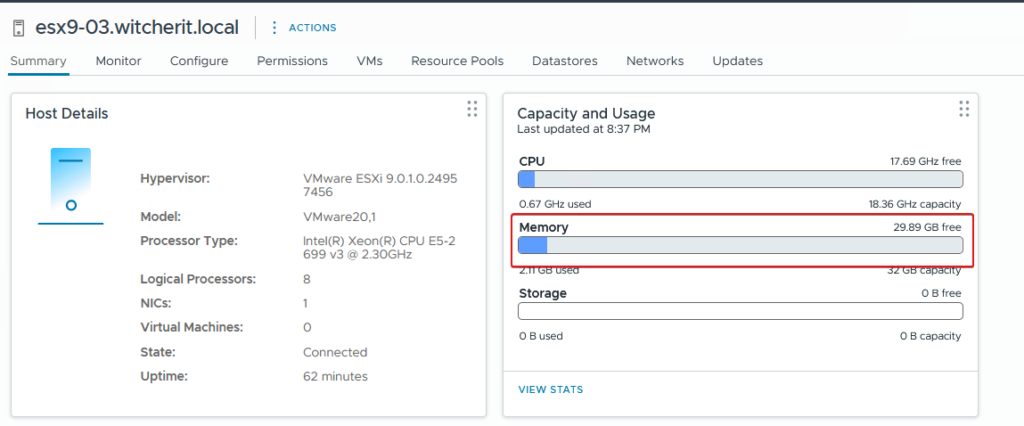1024x426 pixels.
Task: Click the esx9-03.witcherit.local host name title
Action: 139,27
